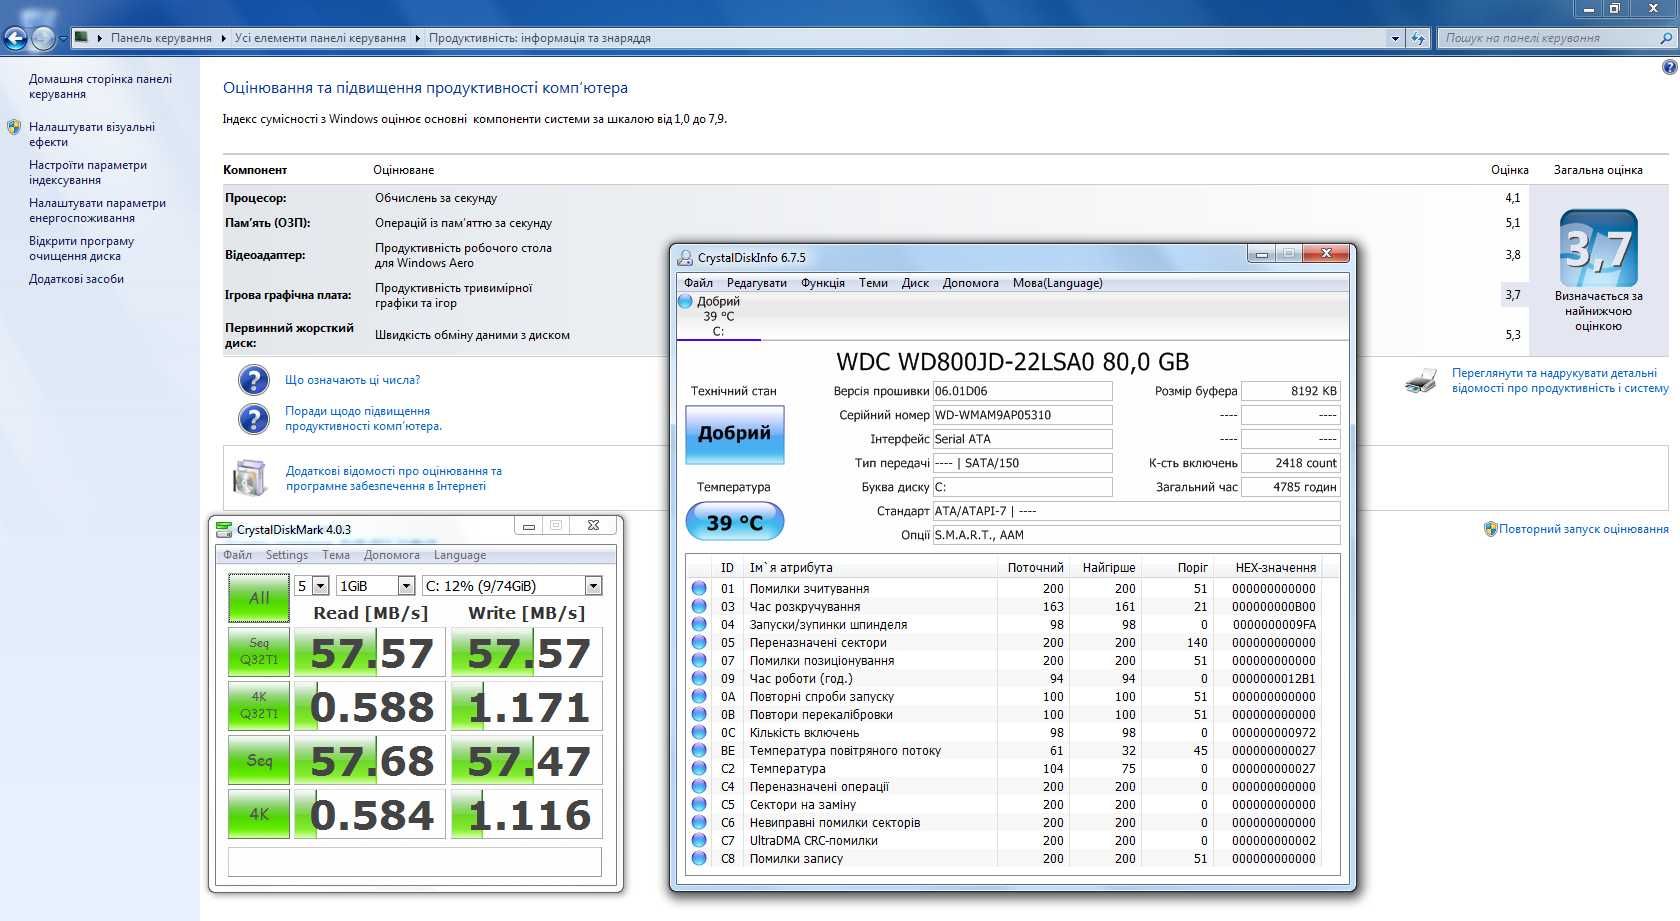Click the empty comment box in CrystalDiskMark
This screenshot has height=921, width=1680.
415,861
